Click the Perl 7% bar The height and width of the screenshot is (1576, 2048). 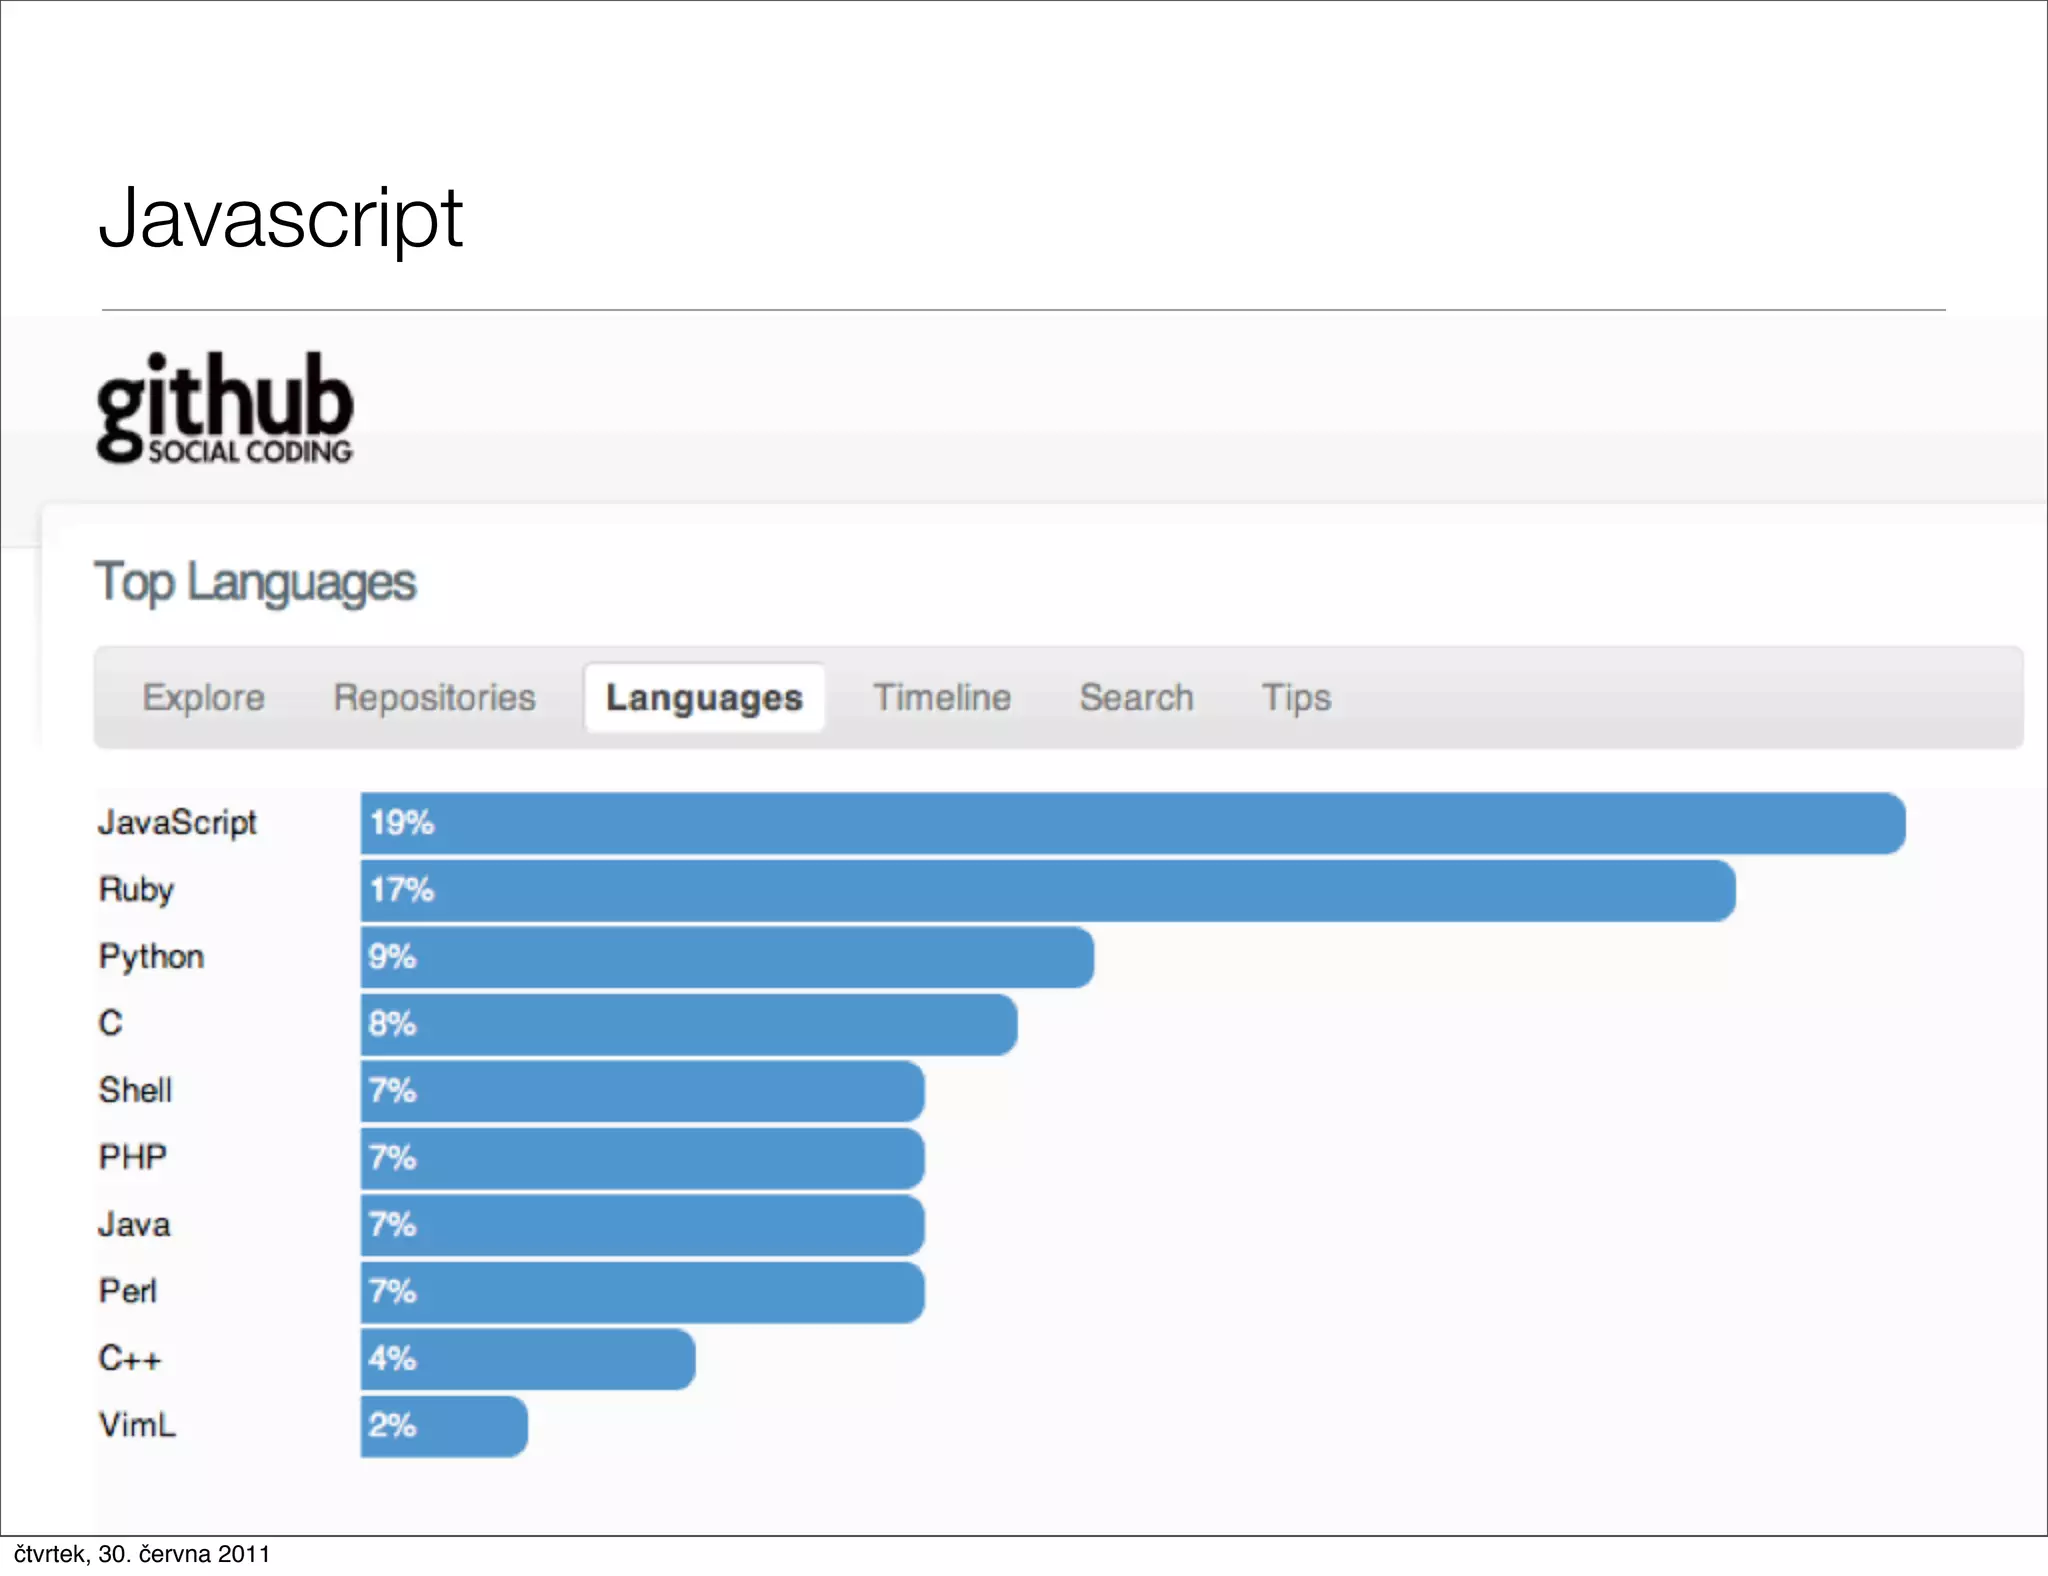click(x=642, y=1292)
